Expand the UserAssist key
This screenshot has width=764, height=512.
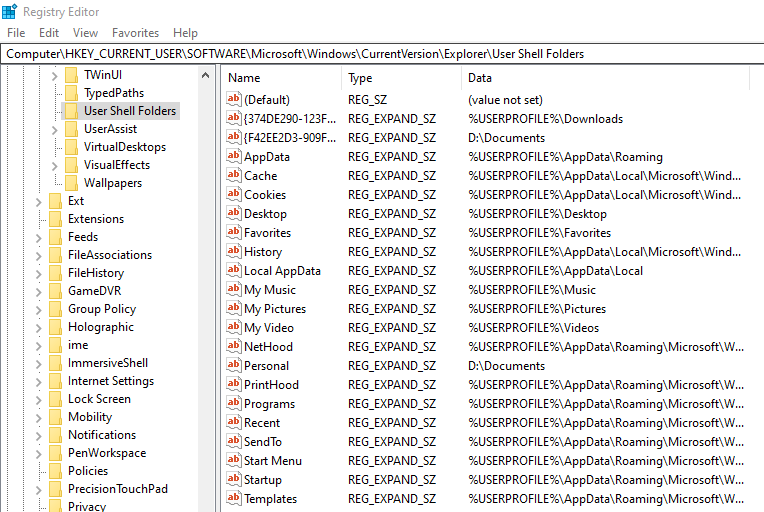coord(55,130)
